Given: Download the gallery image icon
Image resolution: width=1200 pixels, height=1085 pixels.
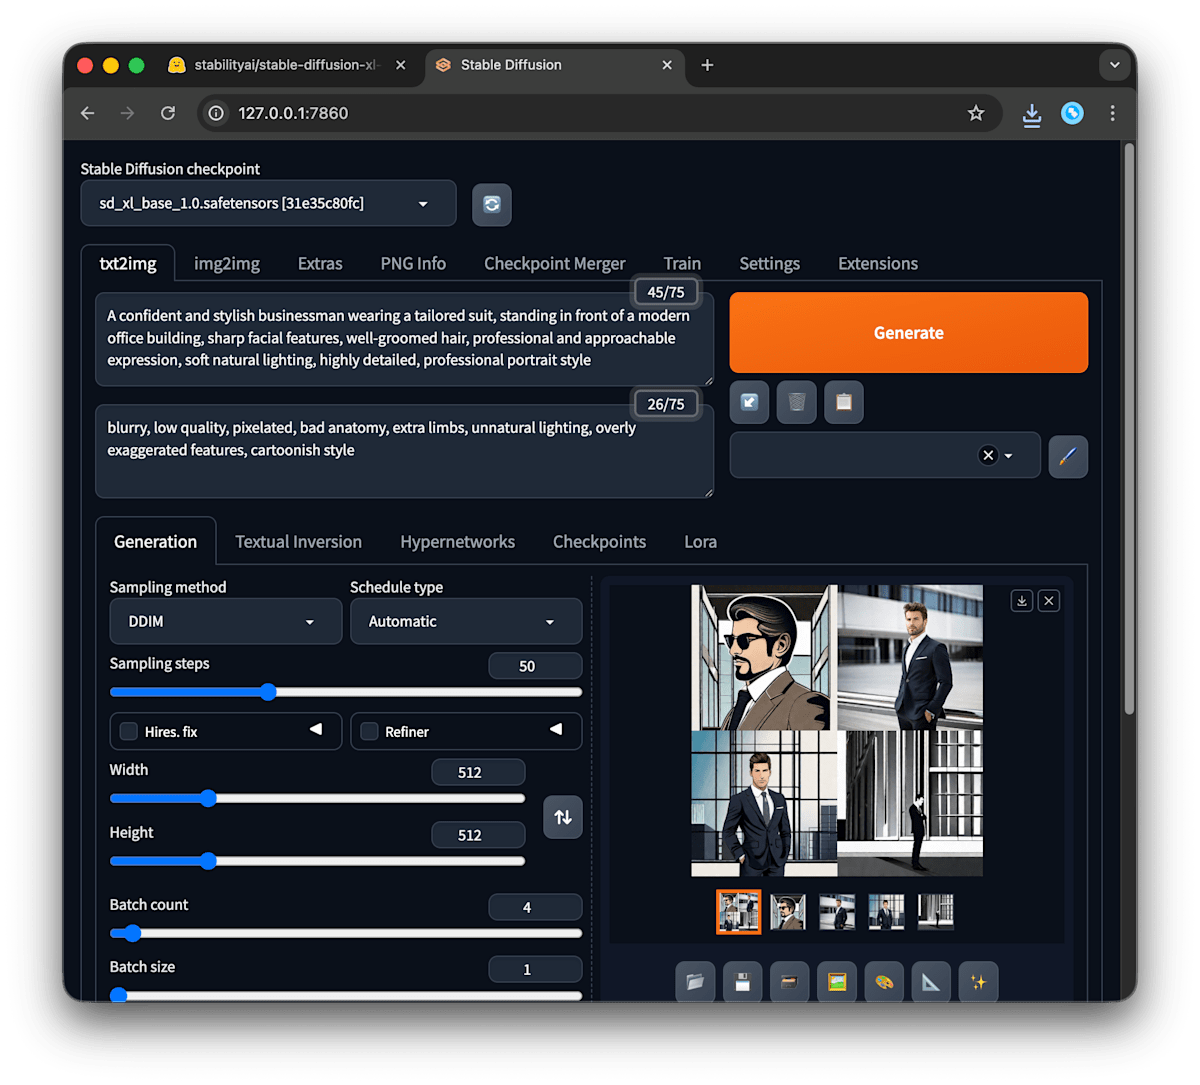Looking at the screenshot, I should click(1022, 601).
